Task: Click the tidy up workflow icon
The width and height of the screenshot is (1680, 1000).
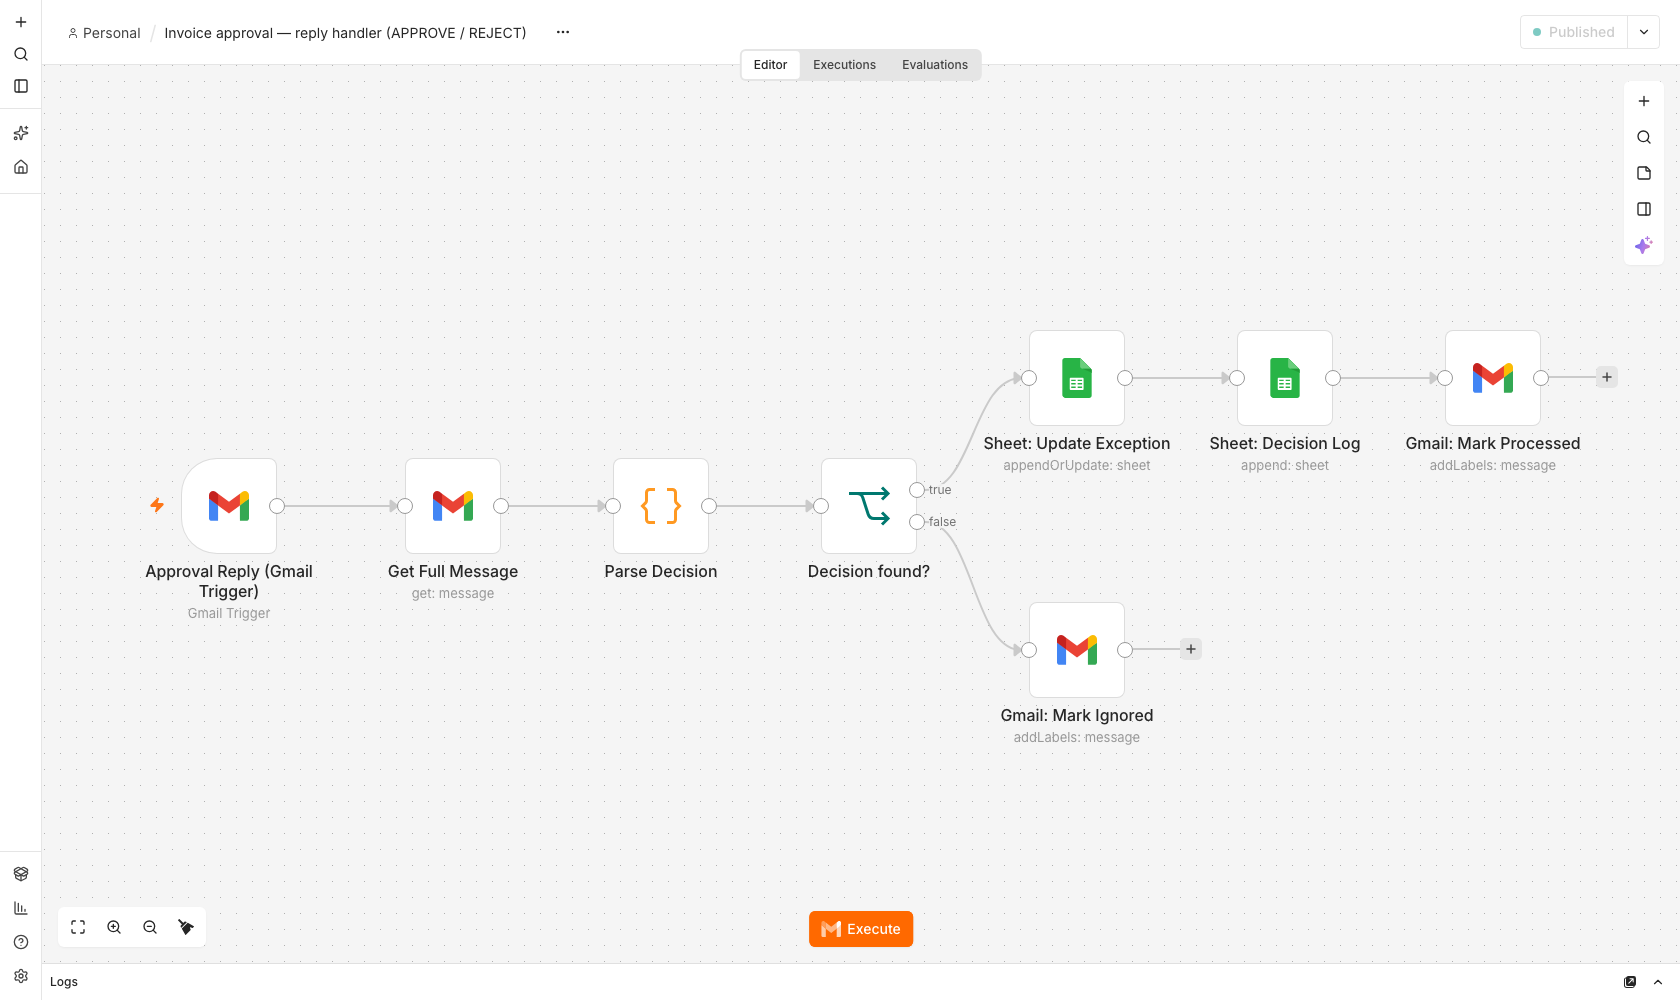Action: click(186, 927)
